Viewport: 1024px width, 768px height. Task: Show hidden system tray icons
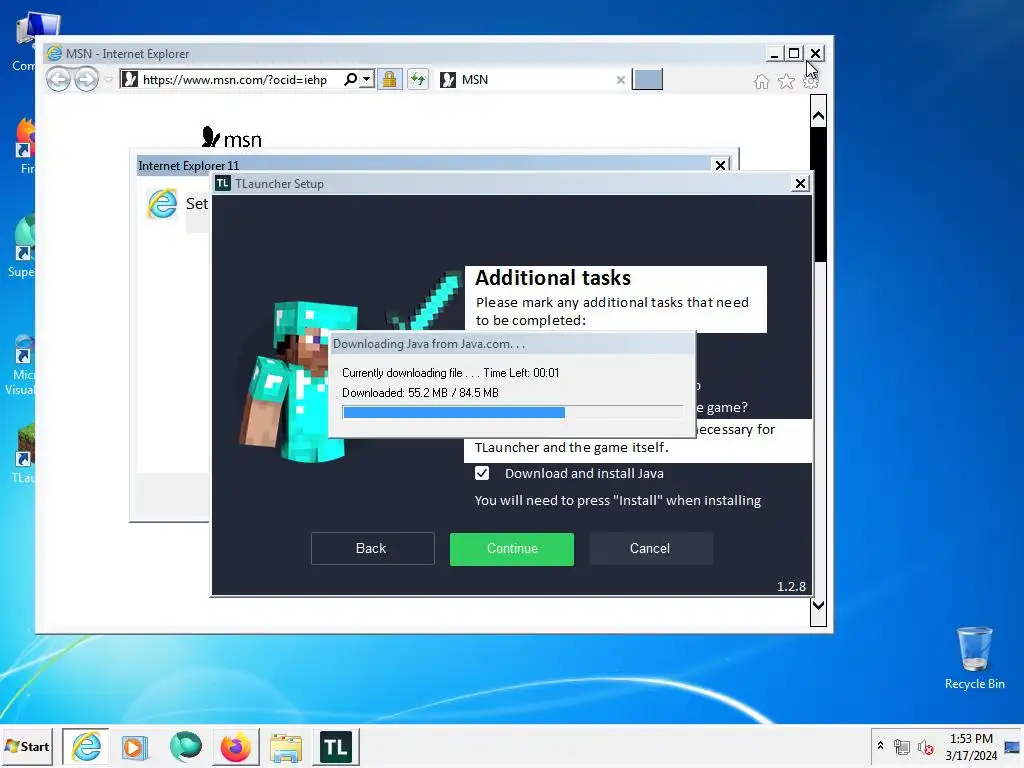click(880, 746)
